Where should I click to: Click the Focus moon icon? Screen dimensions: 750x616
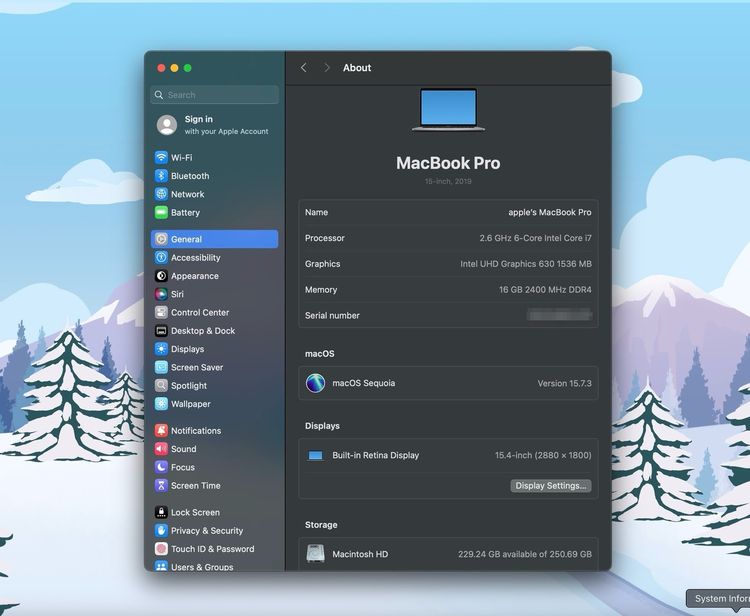point(161,467)
